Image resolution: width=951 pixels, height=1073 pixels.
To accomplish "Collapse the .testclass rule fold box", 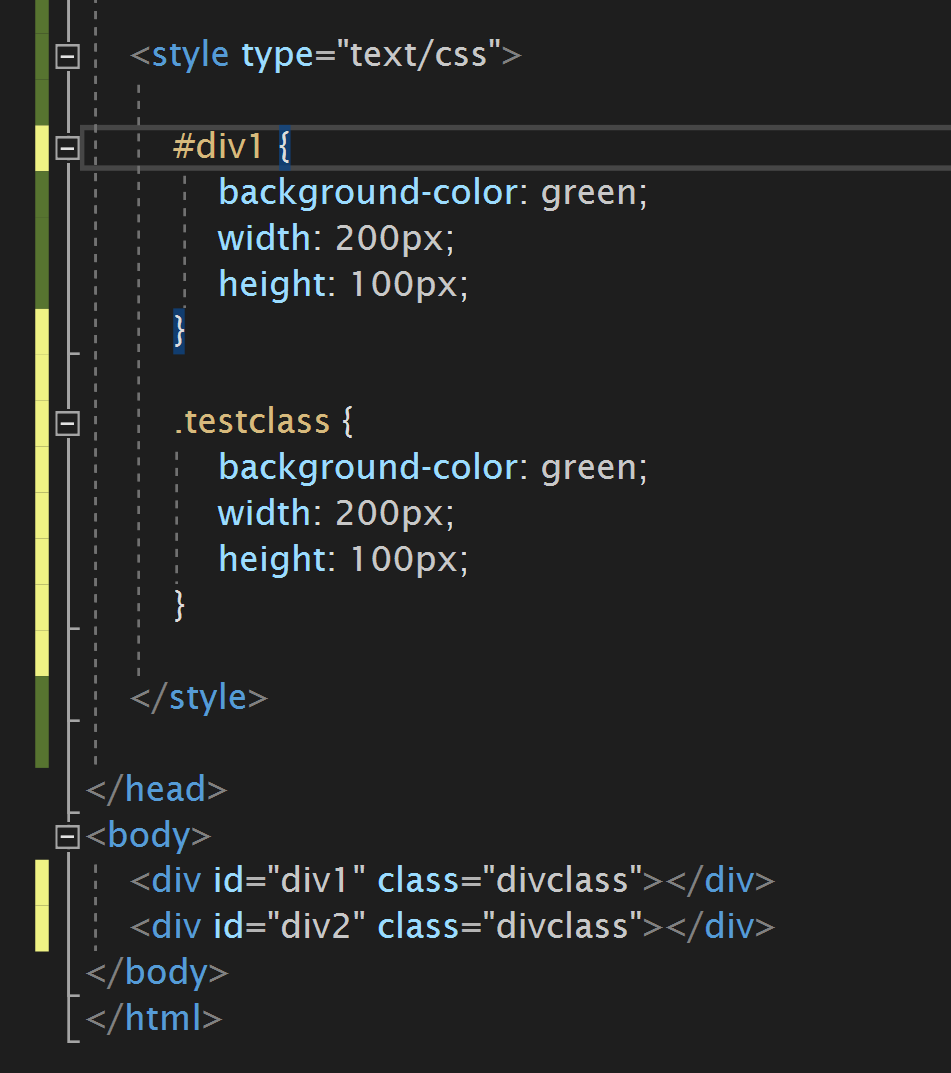I will click(x=66, y=424).
